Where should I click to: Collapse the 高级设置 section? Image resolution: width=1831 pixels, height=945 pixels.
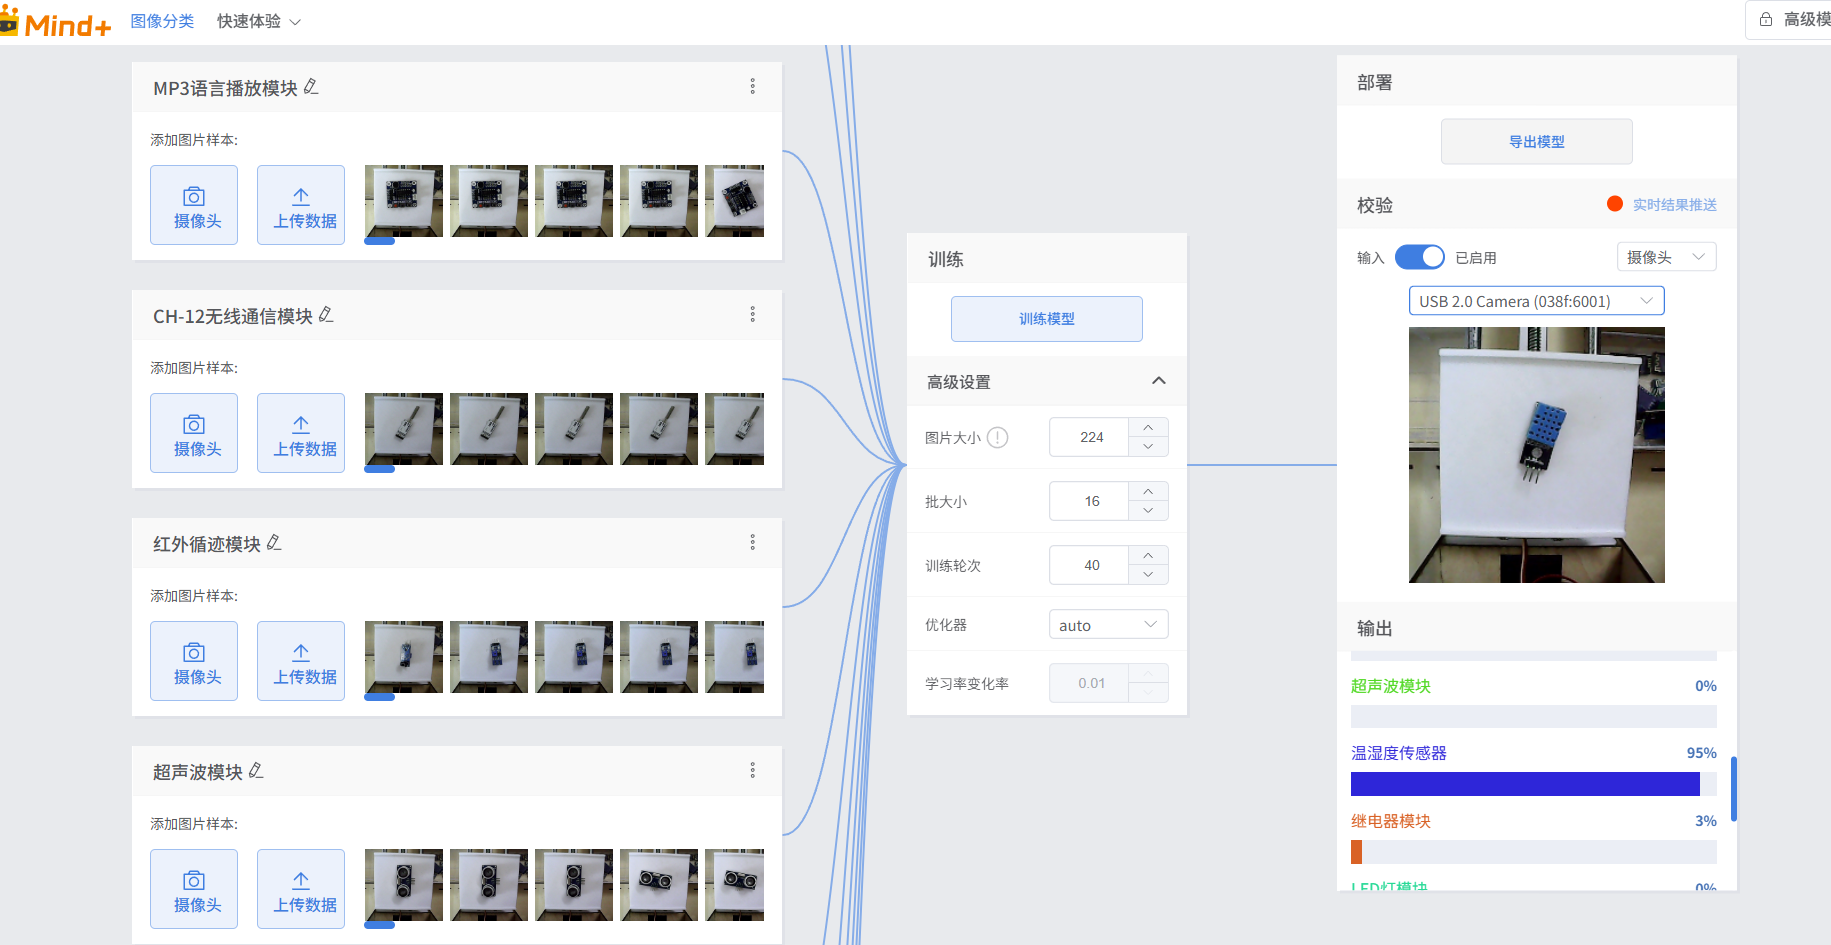[x=1158, y=381]
